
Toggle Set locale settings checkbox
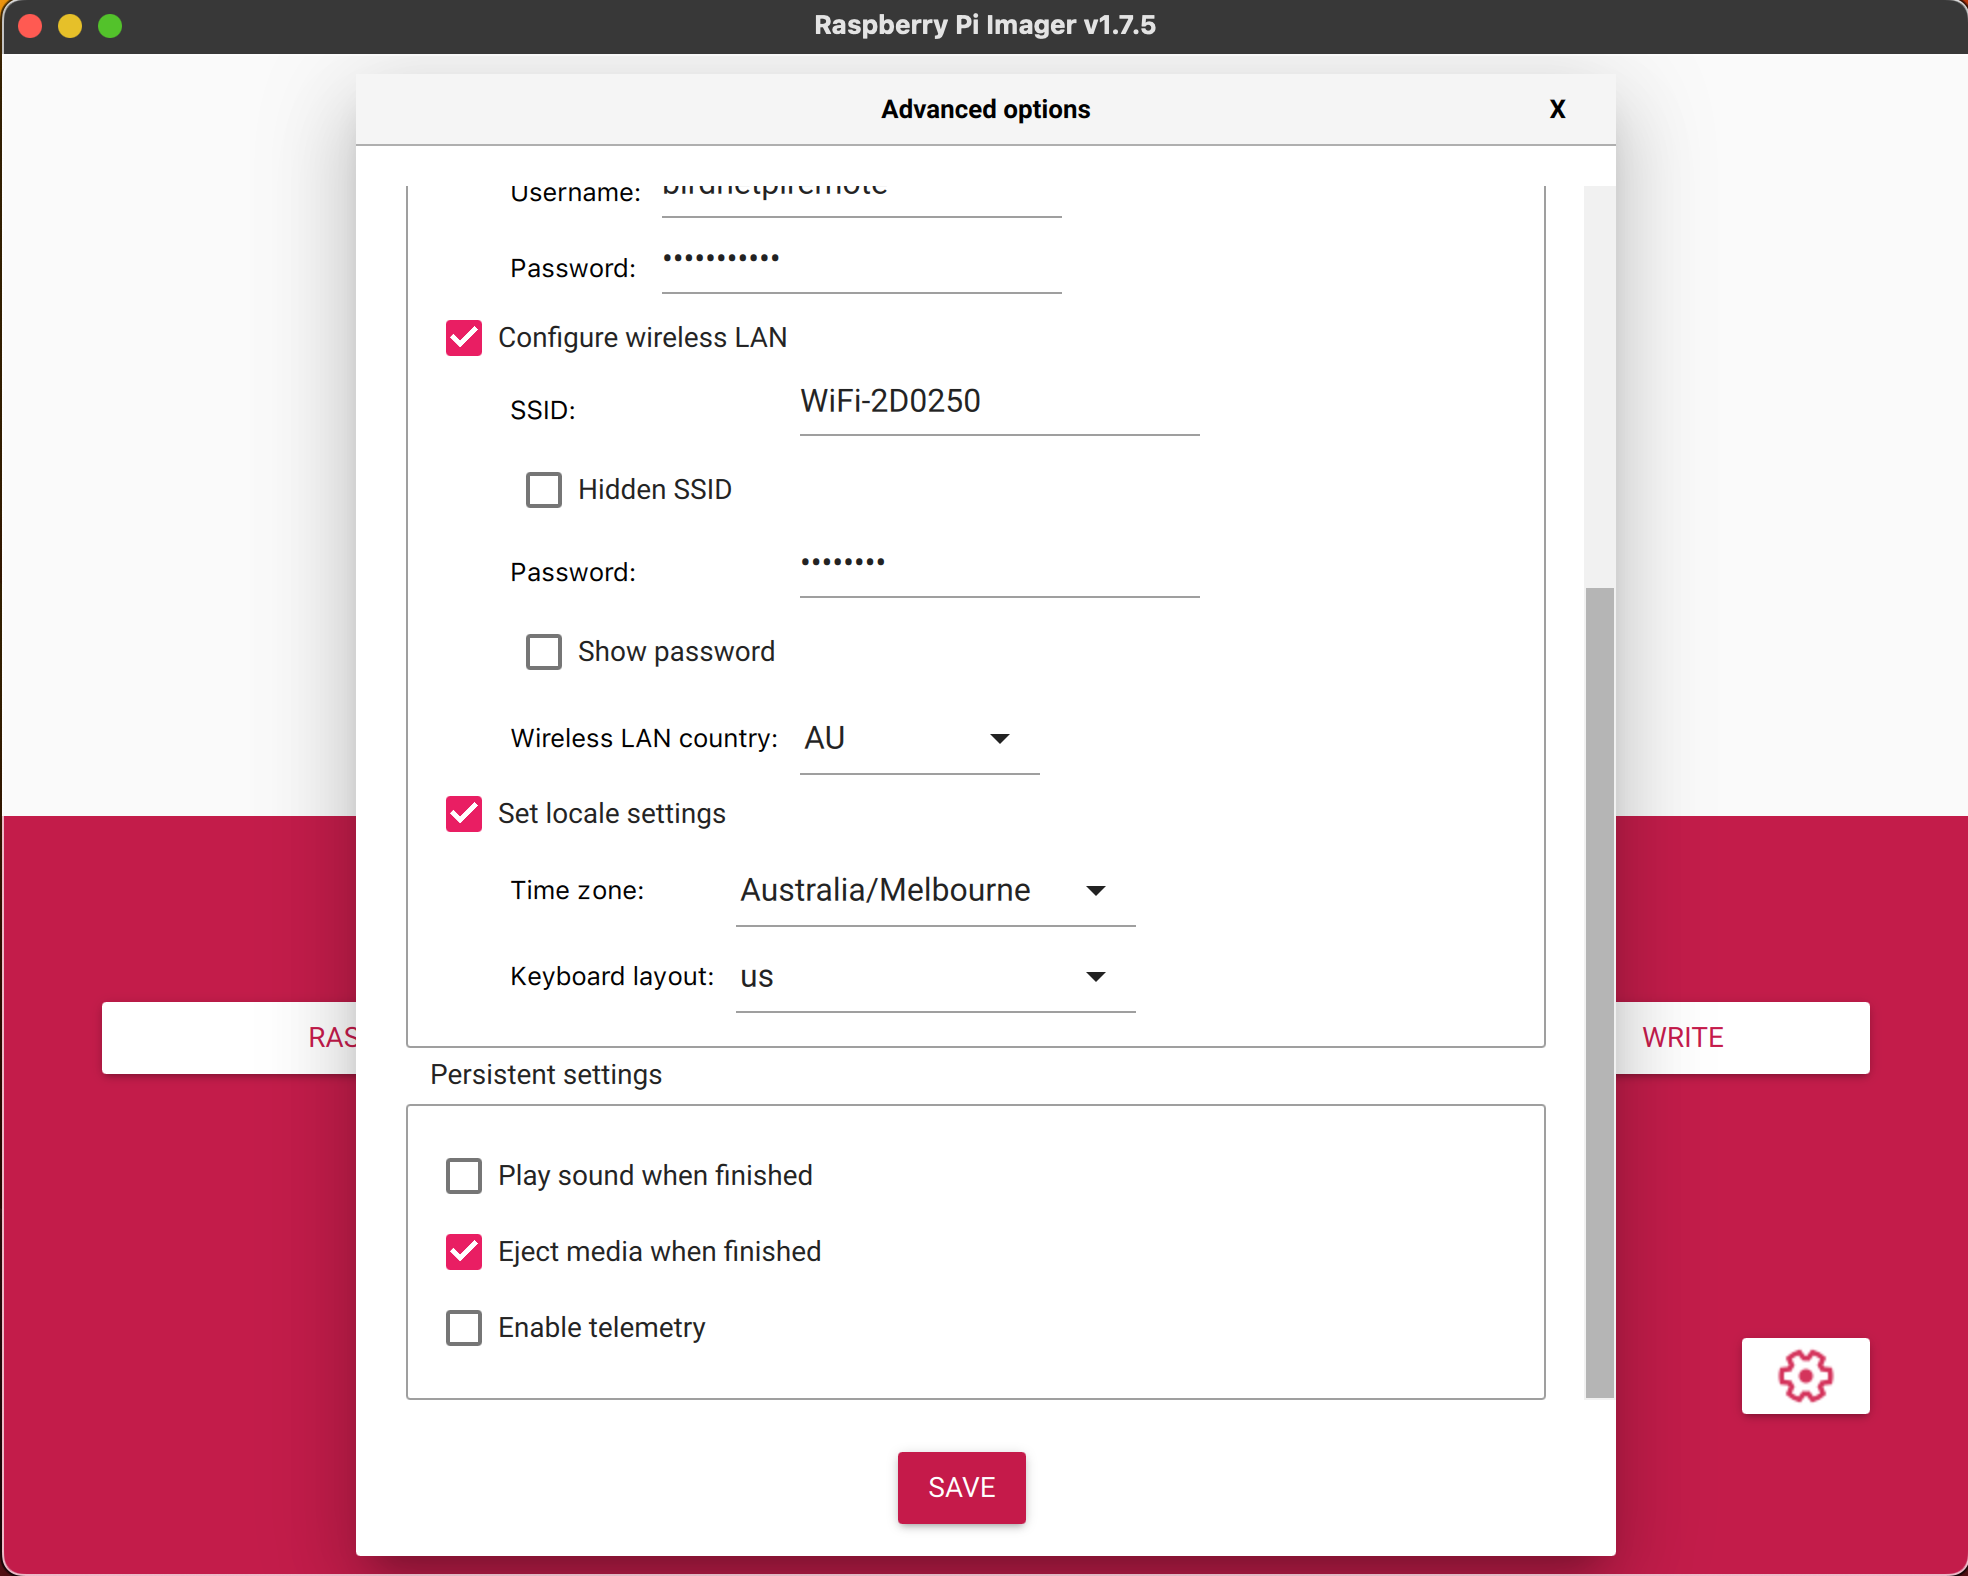point(464,814)
